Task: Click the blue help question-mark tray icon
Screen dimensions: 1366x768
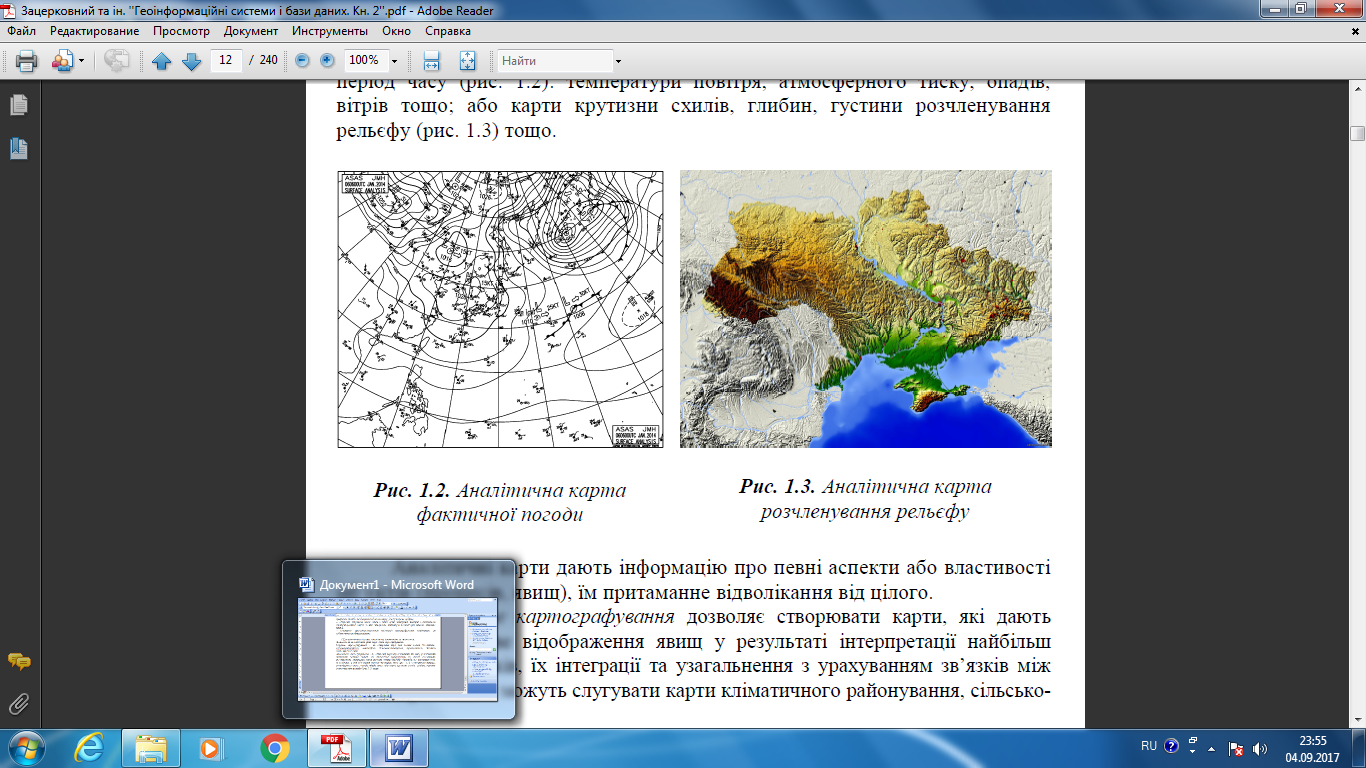Action: pyautogui.click(x=1171, y=746)
